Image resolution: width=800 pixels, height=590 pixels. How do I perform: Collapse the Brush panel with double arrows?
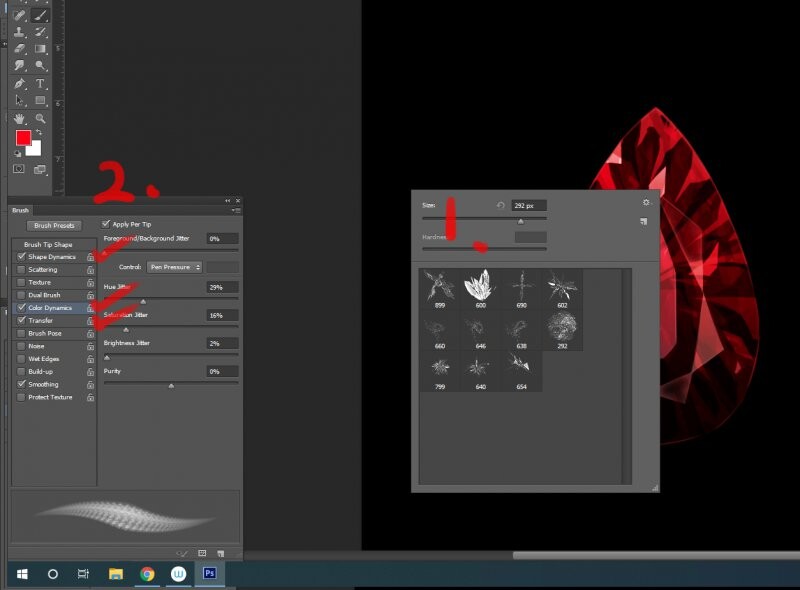coord(228,201)
